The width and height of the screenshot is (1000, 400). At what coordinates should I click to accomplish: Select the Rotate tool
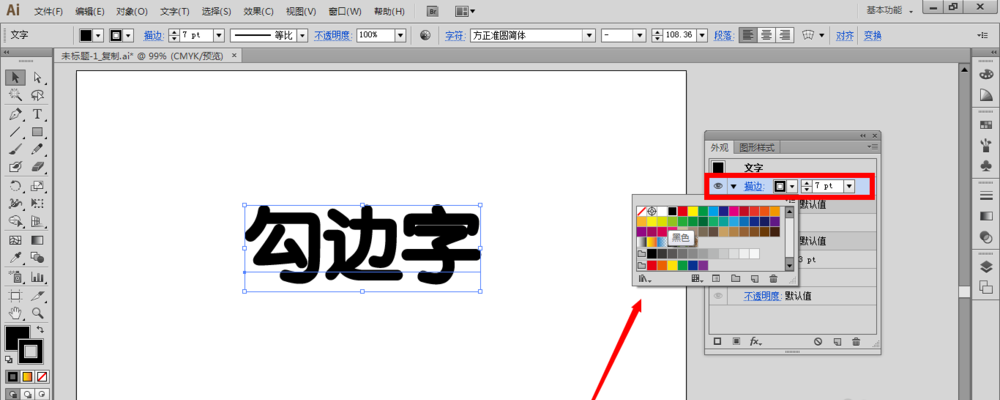point(16,186)
